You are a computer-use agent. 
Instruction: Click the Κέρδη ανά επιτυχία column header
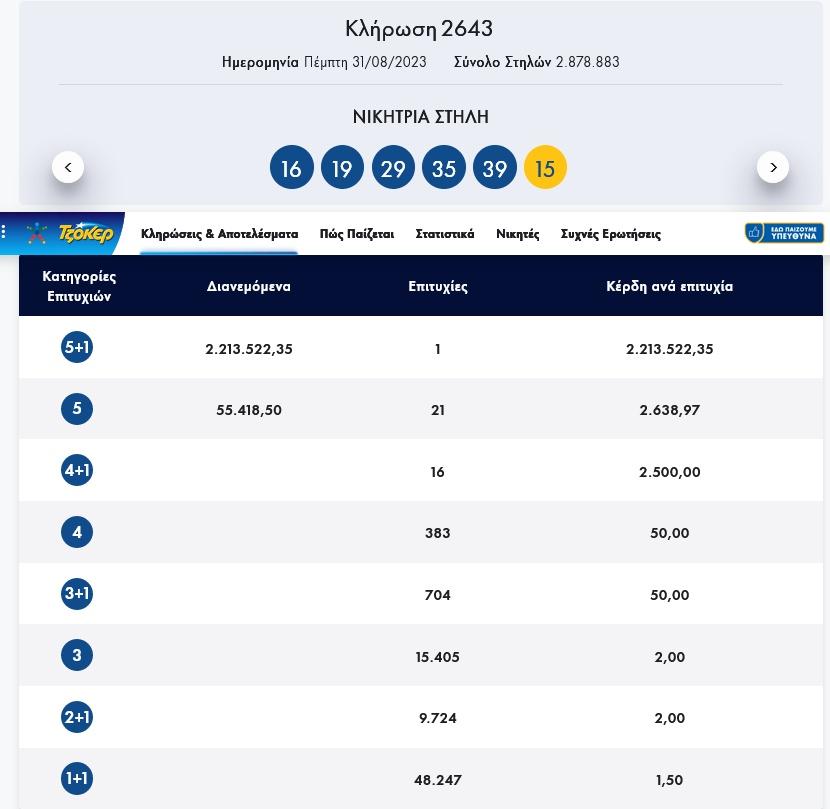click(x=669, y=286)
